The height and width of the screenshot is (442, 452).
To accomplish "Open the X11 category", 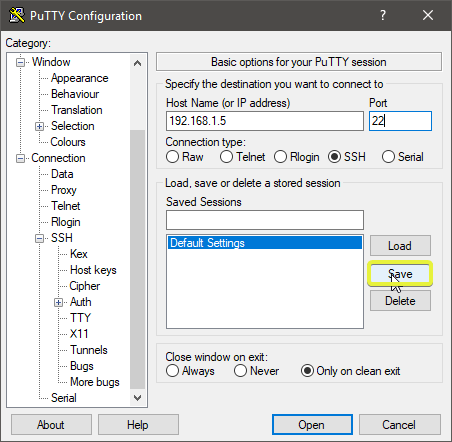I will [x=79, y=334].
